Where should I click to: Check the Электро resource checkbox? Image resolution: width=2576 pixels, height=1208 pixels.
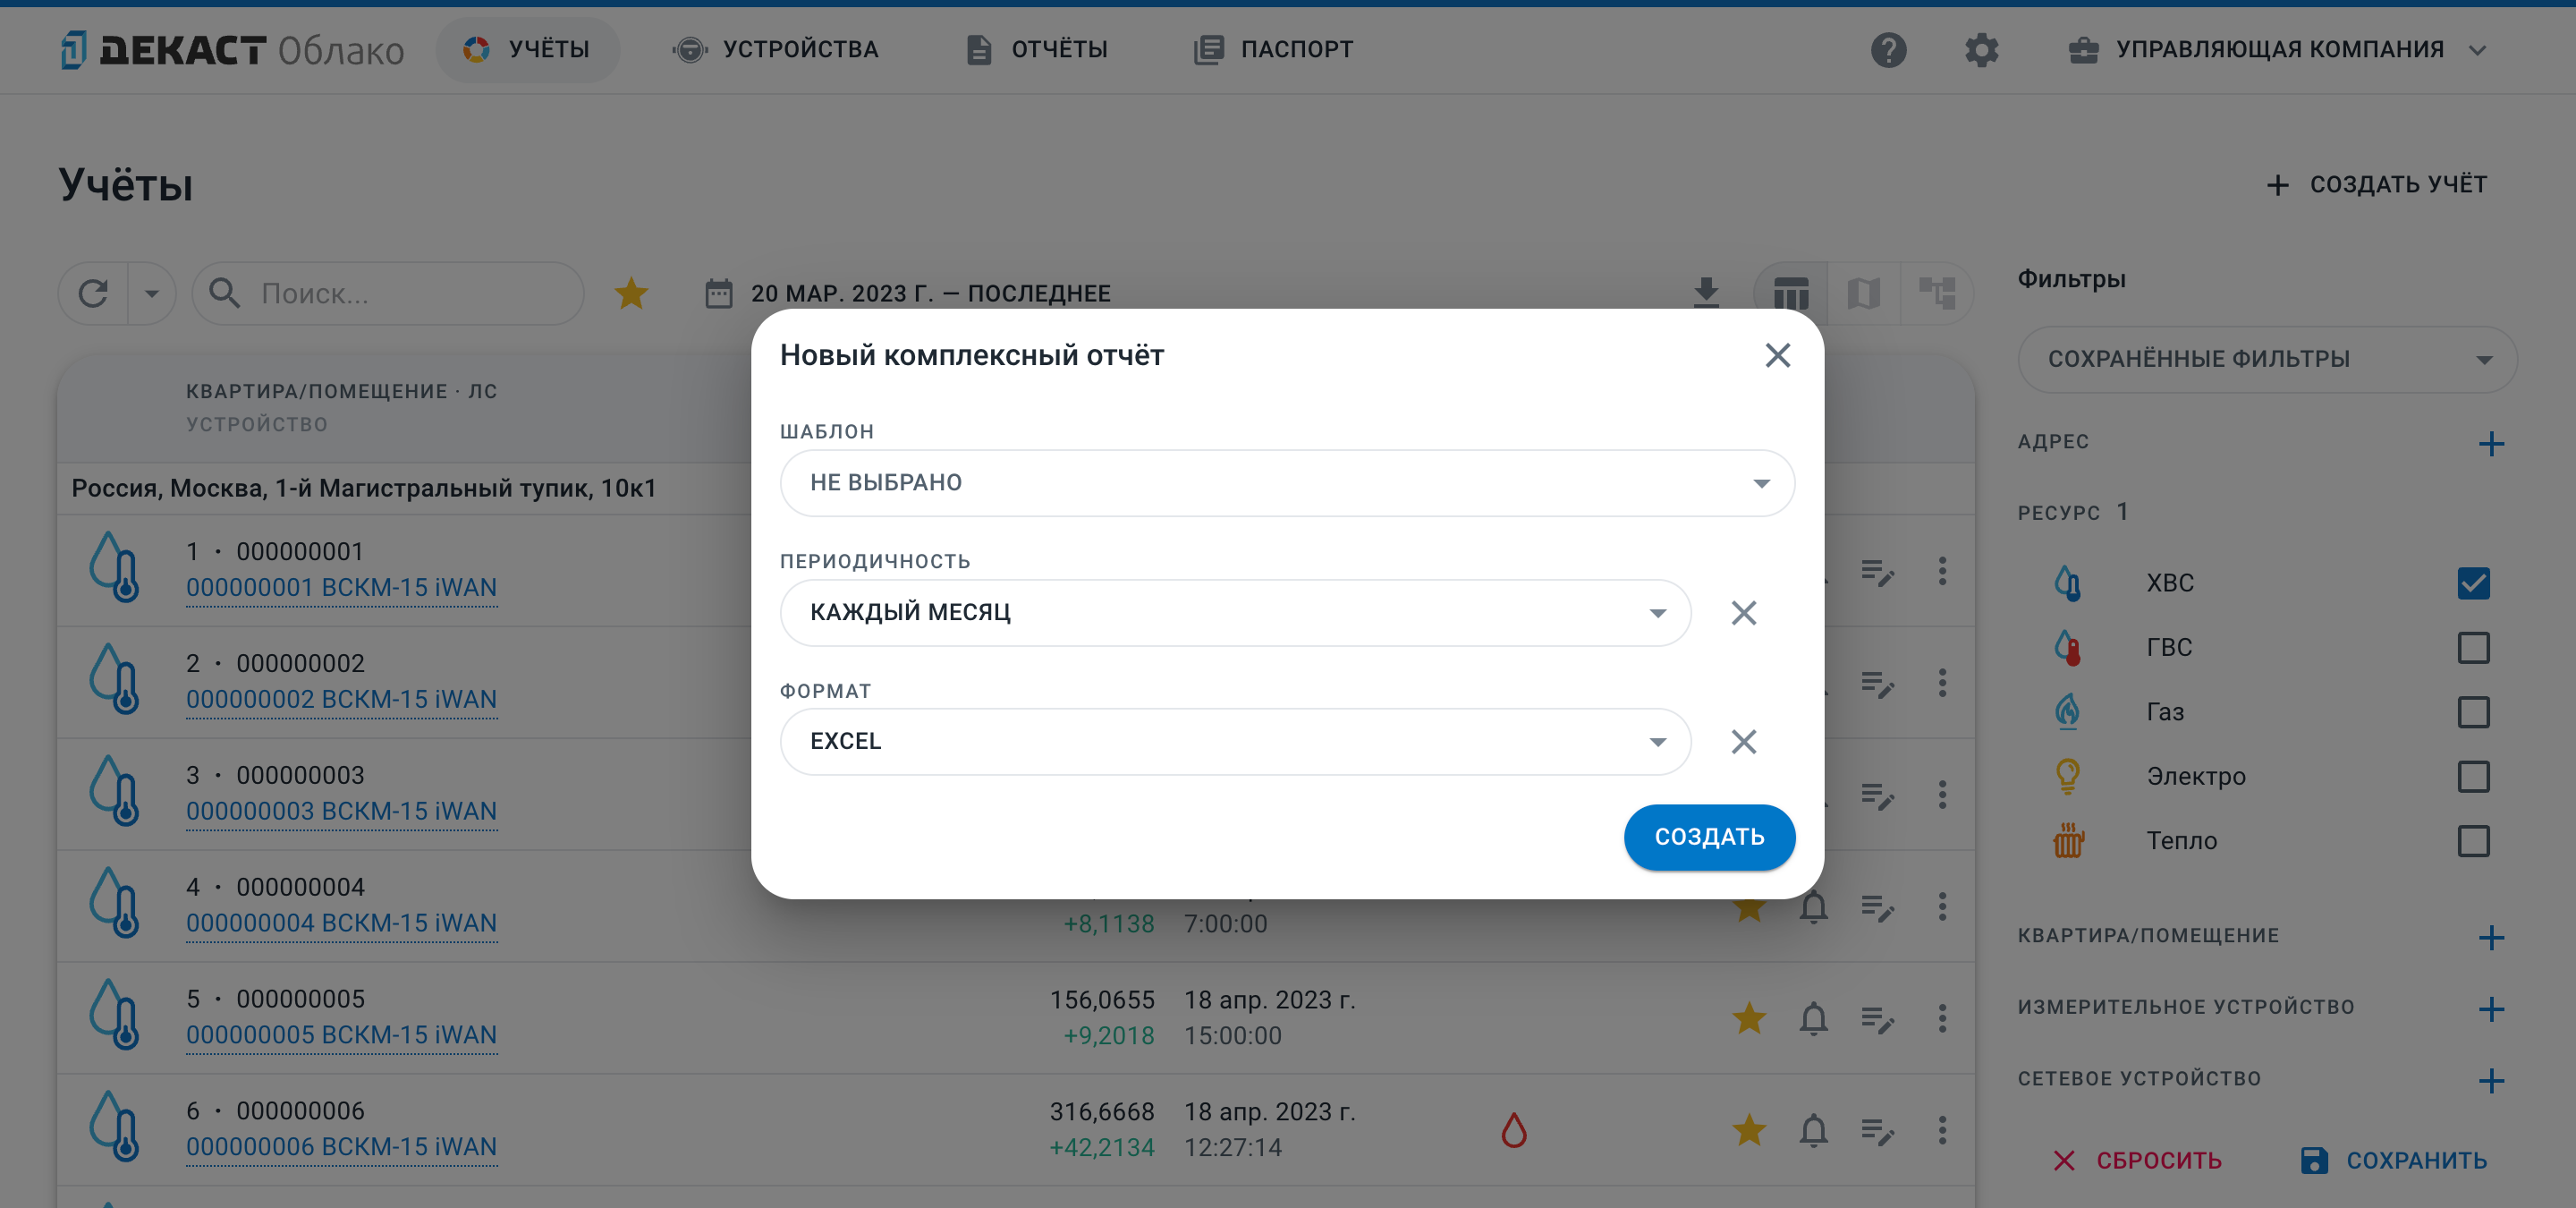[2473, 777]
